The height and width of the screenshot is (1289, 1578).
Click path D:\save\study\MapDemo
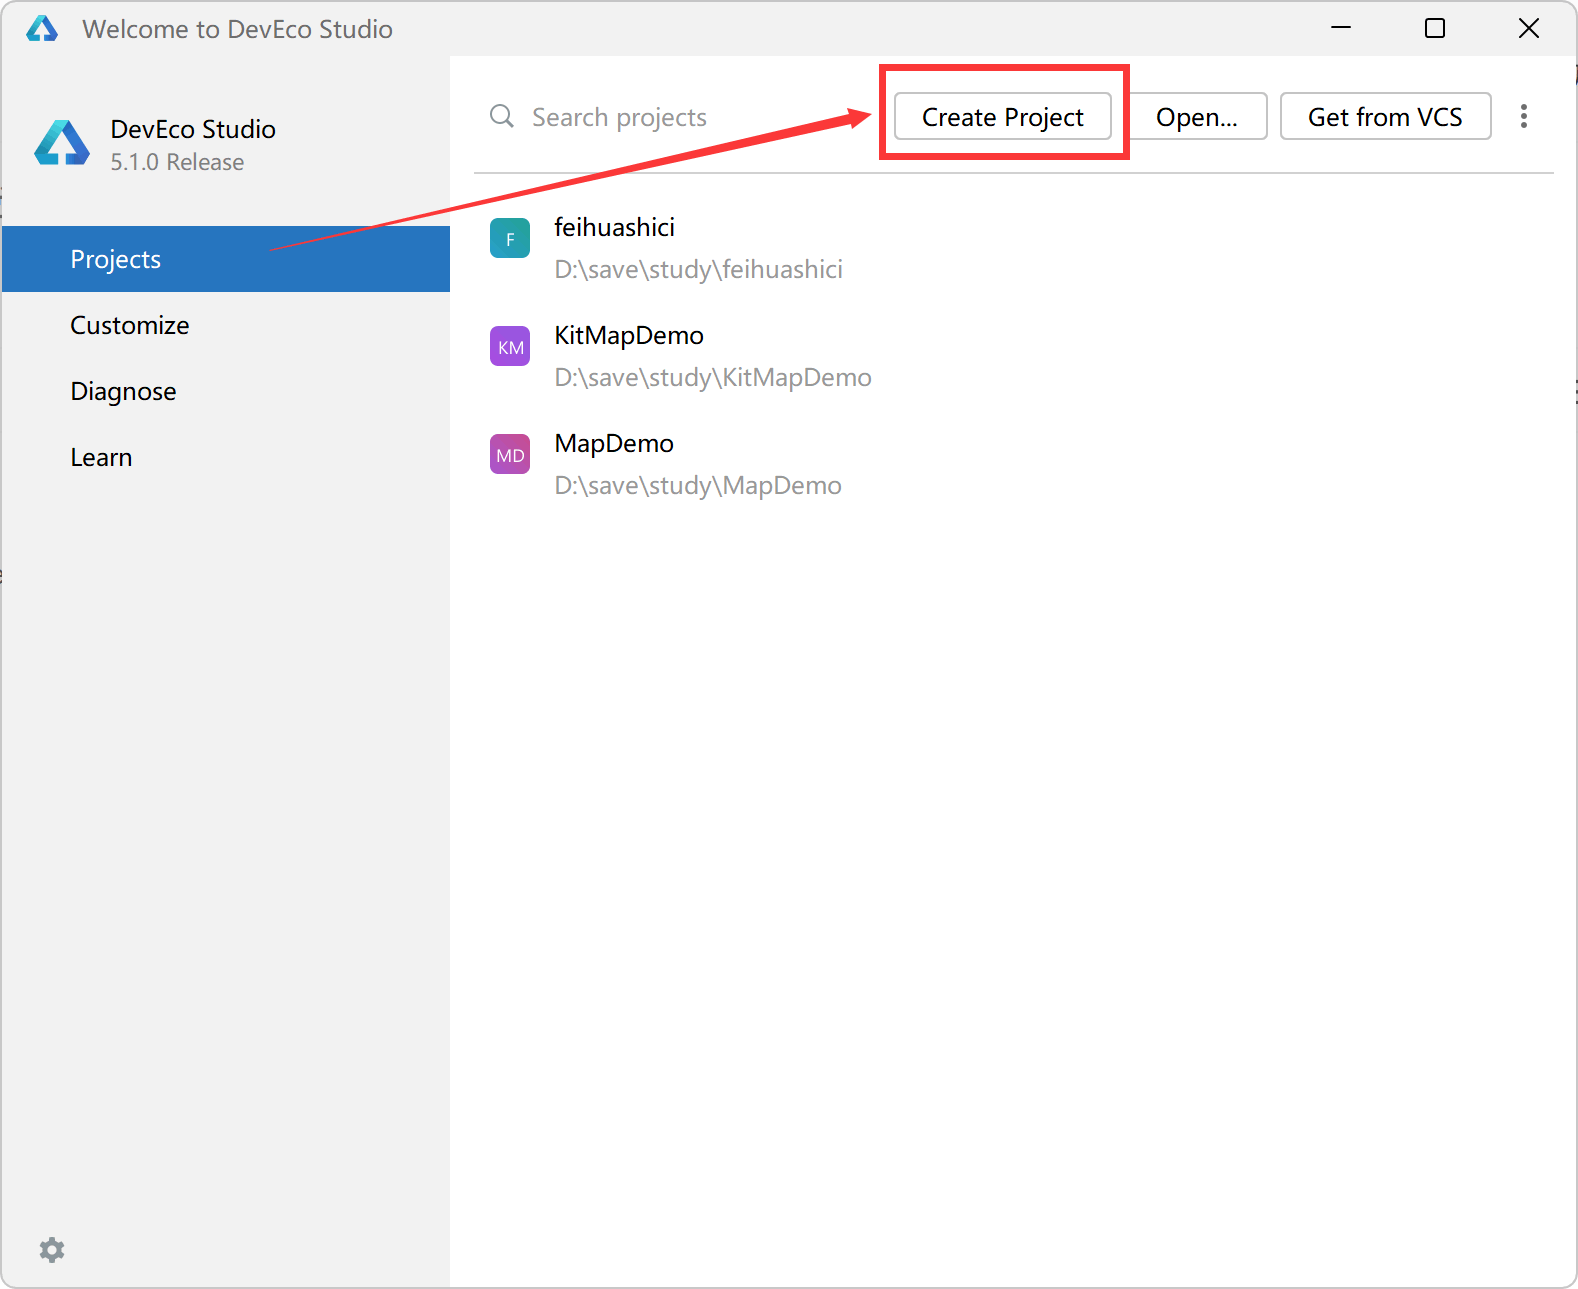tap(698, 486)
